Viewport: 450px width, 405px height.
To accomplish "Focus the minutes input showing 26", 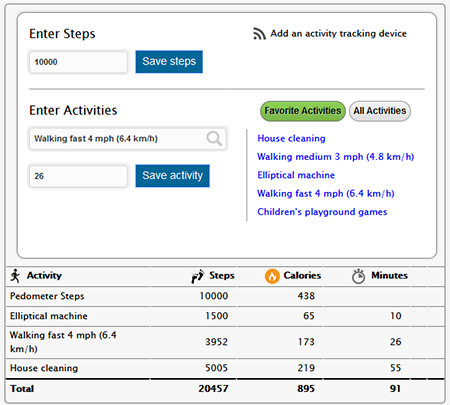I will tap(79, 176).
